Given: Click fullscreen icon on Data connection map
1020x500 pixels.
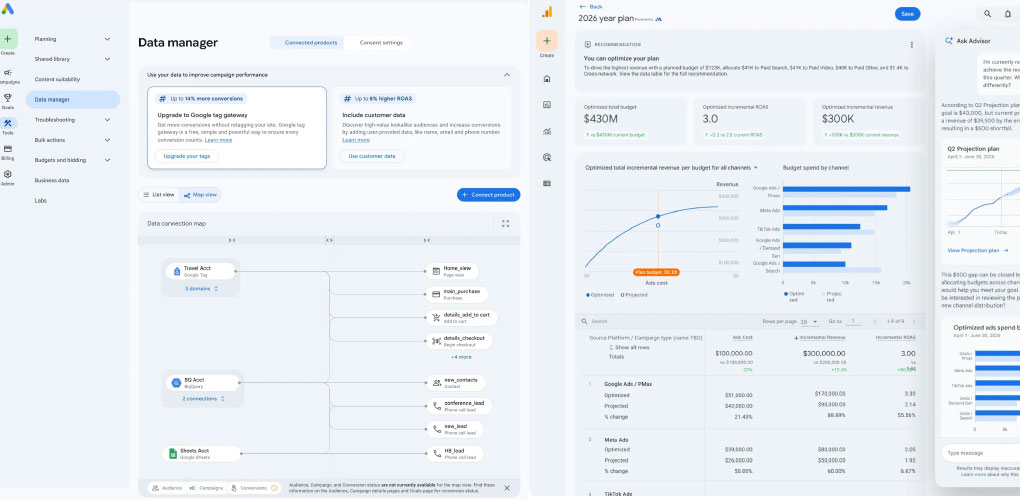Looking at the screenshot, I should point(505,224).
